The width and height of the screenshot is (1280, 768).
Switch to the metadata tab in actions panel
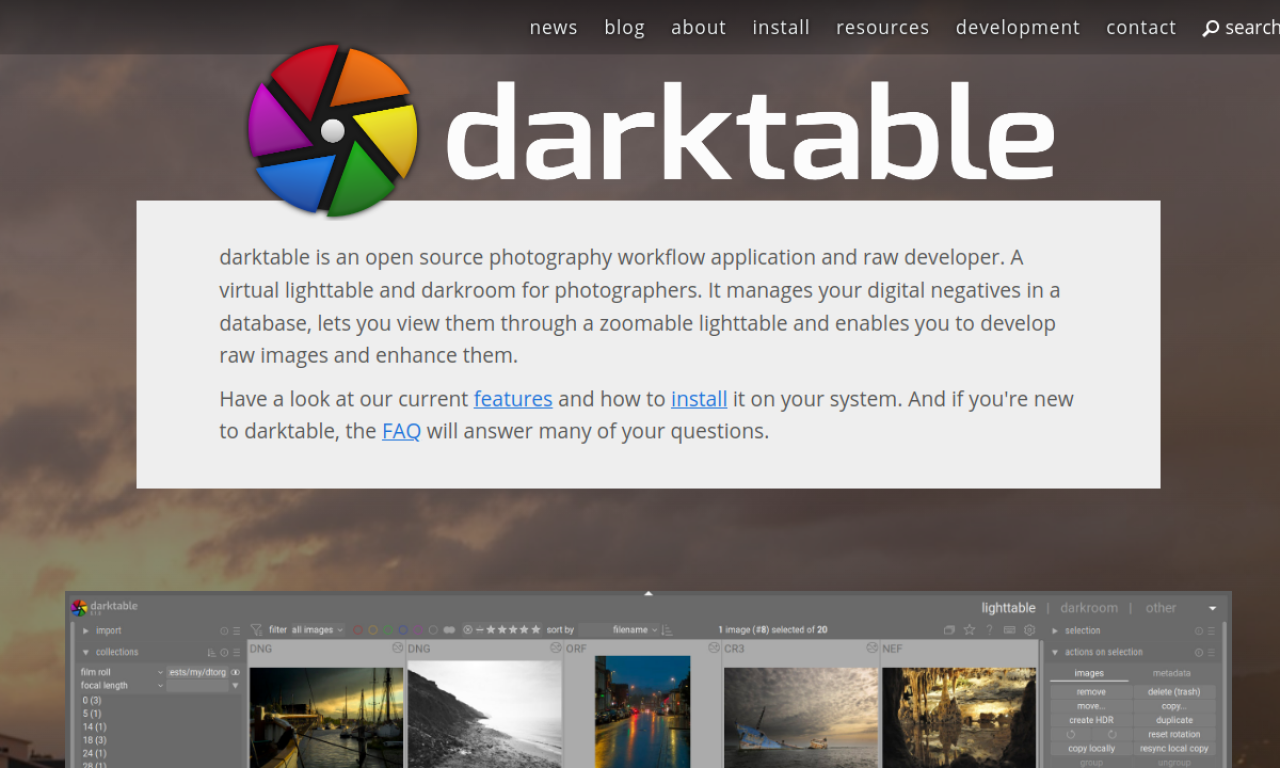coord(1171,673)
